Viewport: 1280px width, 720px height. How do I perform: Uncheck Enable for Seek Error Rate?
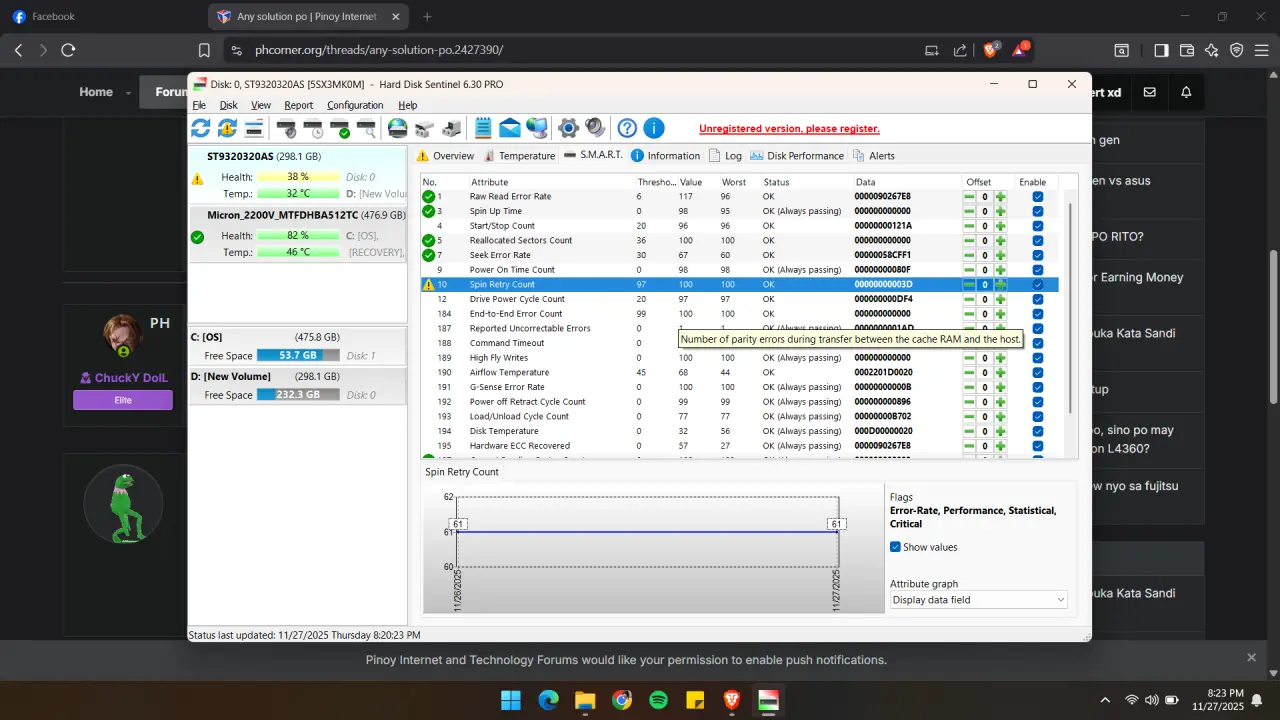[x=1038, y=255]
